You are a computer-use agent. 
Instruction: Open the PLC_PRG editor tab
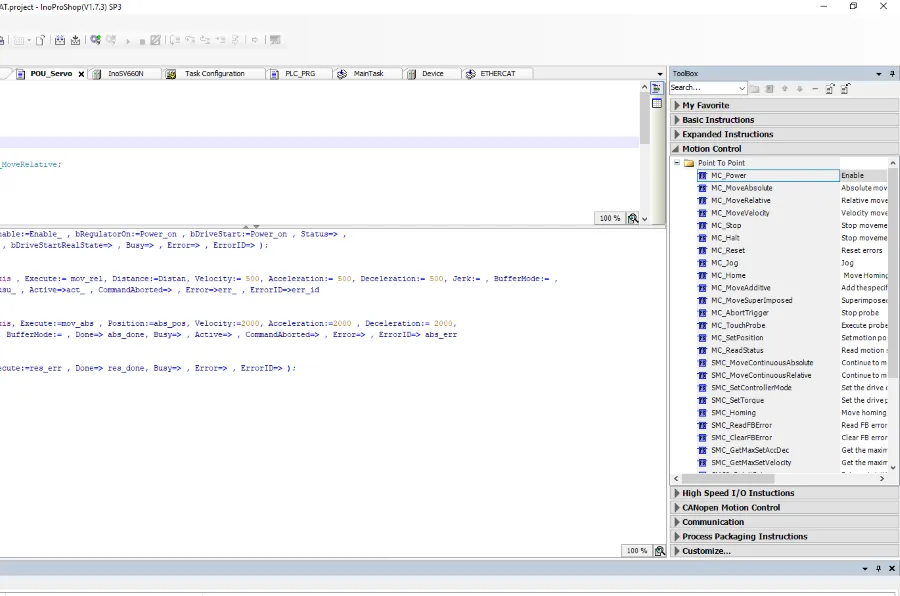300,74
